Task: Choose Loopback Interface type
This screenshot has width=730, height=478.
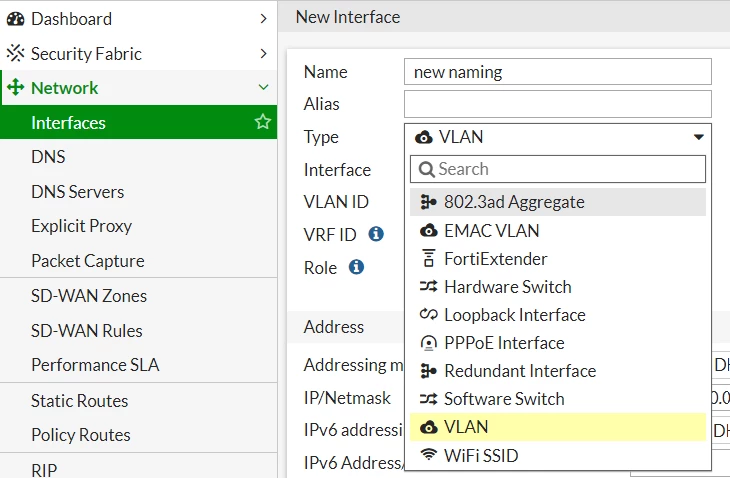Action: pos(558,315)
